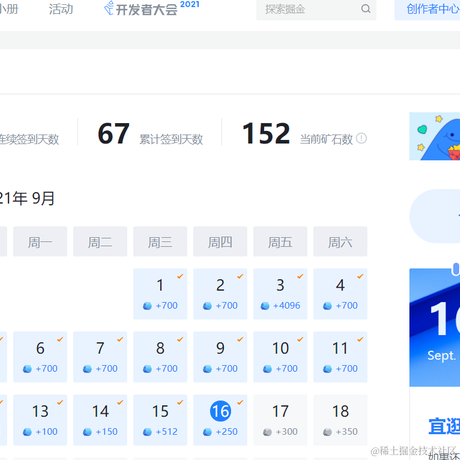Open the 开发者大会 2021 nav link
The height and width of the screenshot is (460, 460).
click(152, 8)
